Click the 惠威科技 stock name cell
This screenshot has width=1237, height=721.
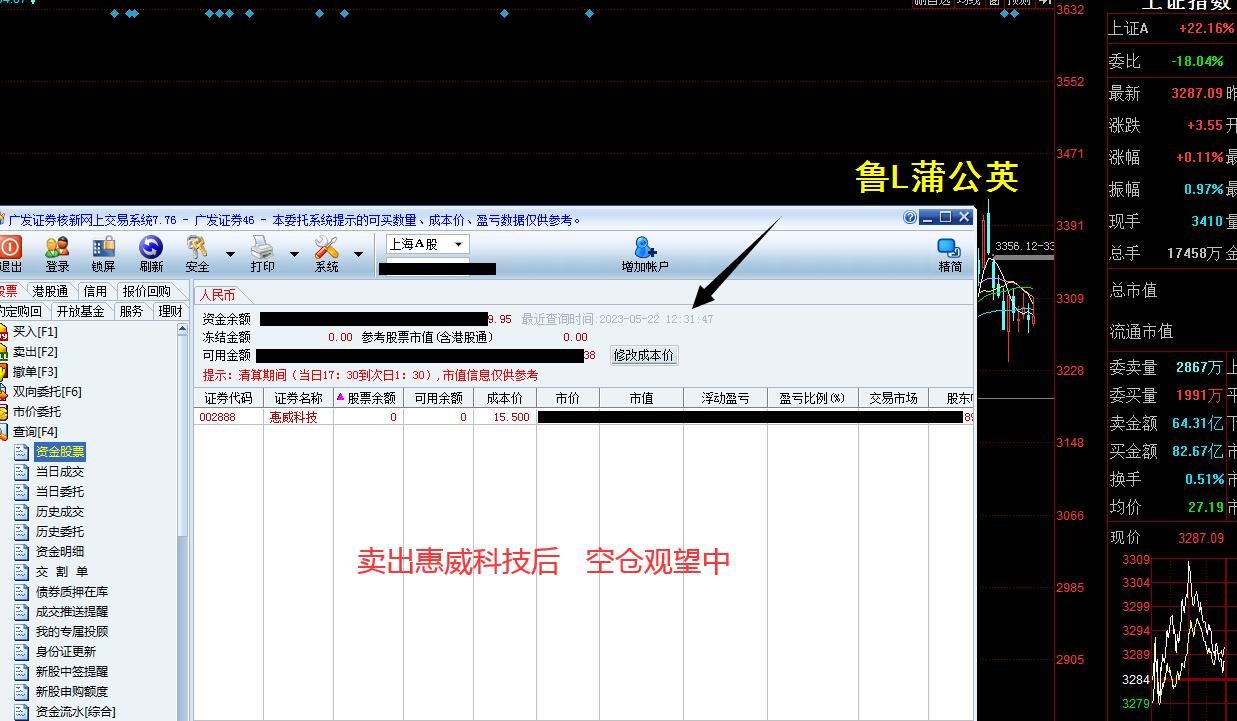coord(293,417)
